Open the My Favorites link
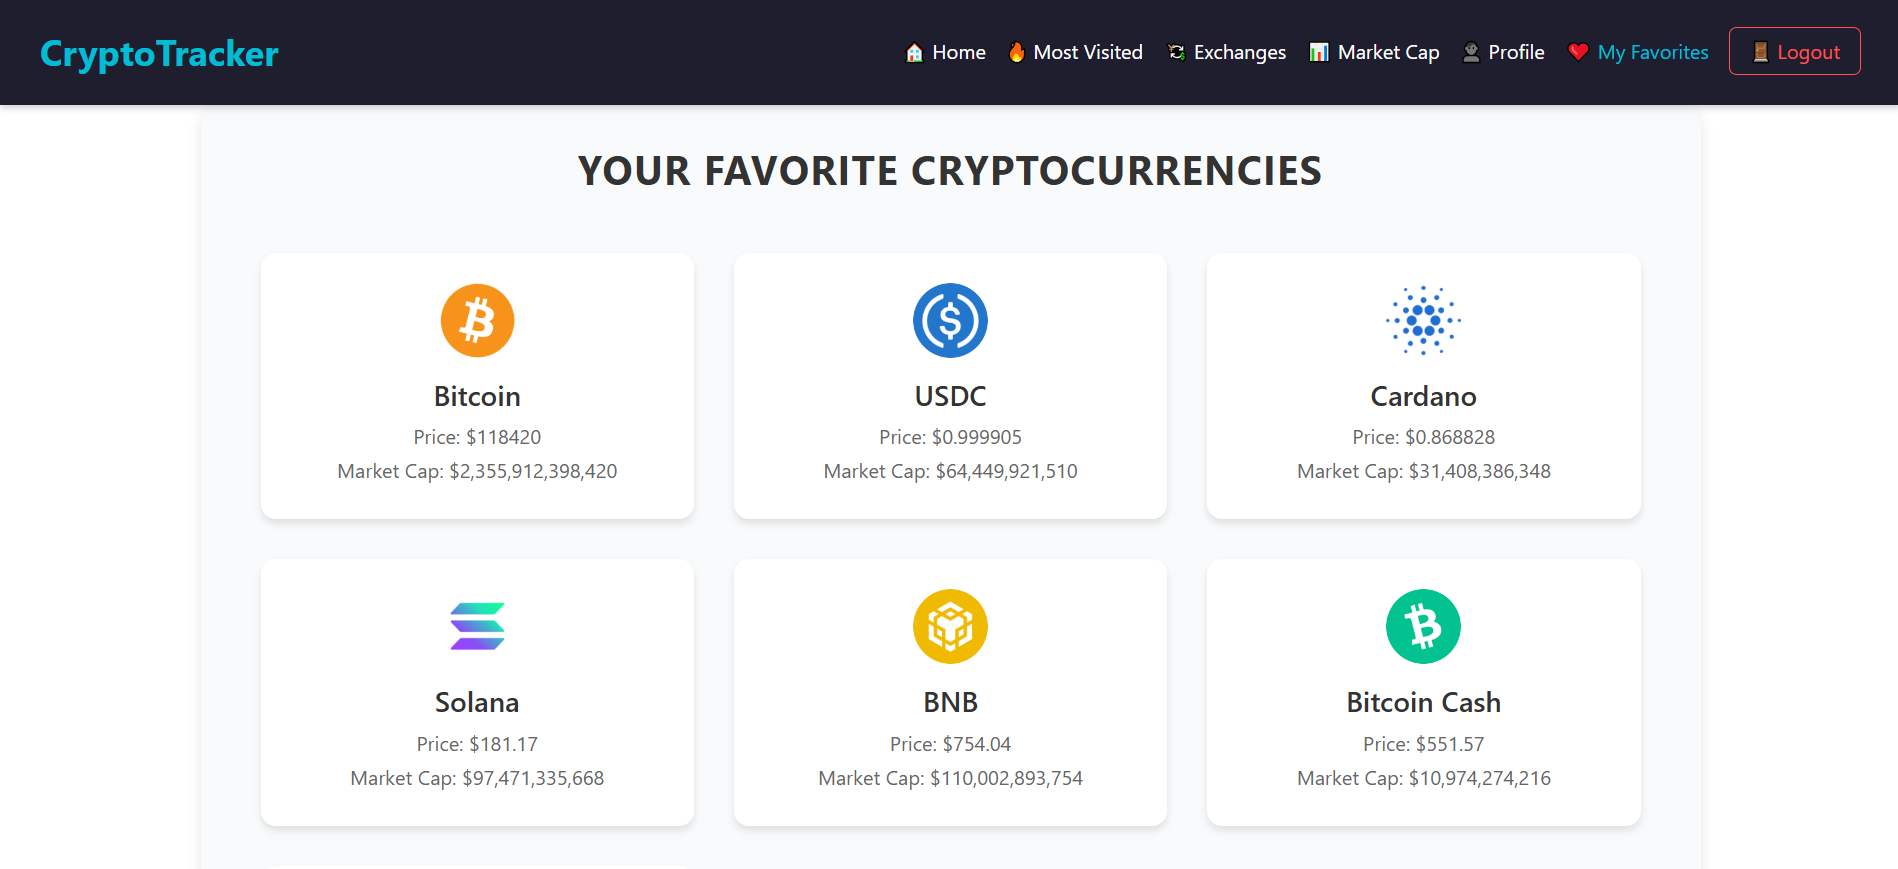Viewport: 1898px width, 869px height. [1652, 51]
